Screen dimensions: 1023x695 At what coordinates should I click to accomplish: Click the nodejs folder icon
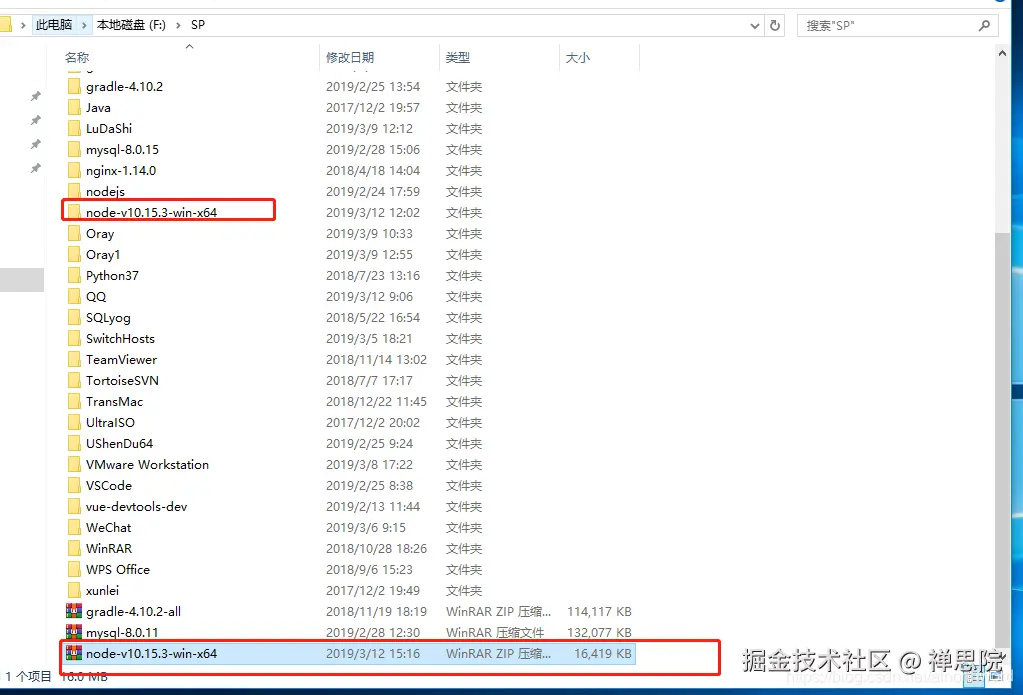click(74, 191)
